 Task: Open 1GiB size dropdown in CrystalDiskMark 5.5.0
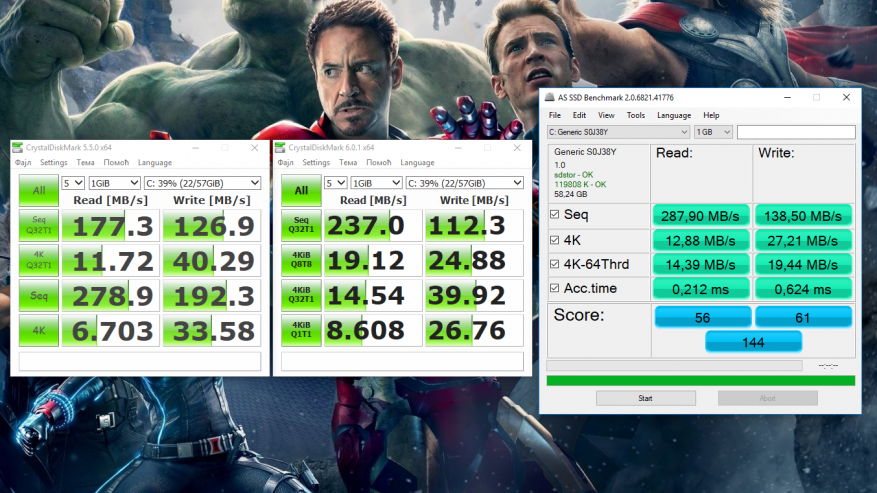pyautogui.click(x=114, y=183)
